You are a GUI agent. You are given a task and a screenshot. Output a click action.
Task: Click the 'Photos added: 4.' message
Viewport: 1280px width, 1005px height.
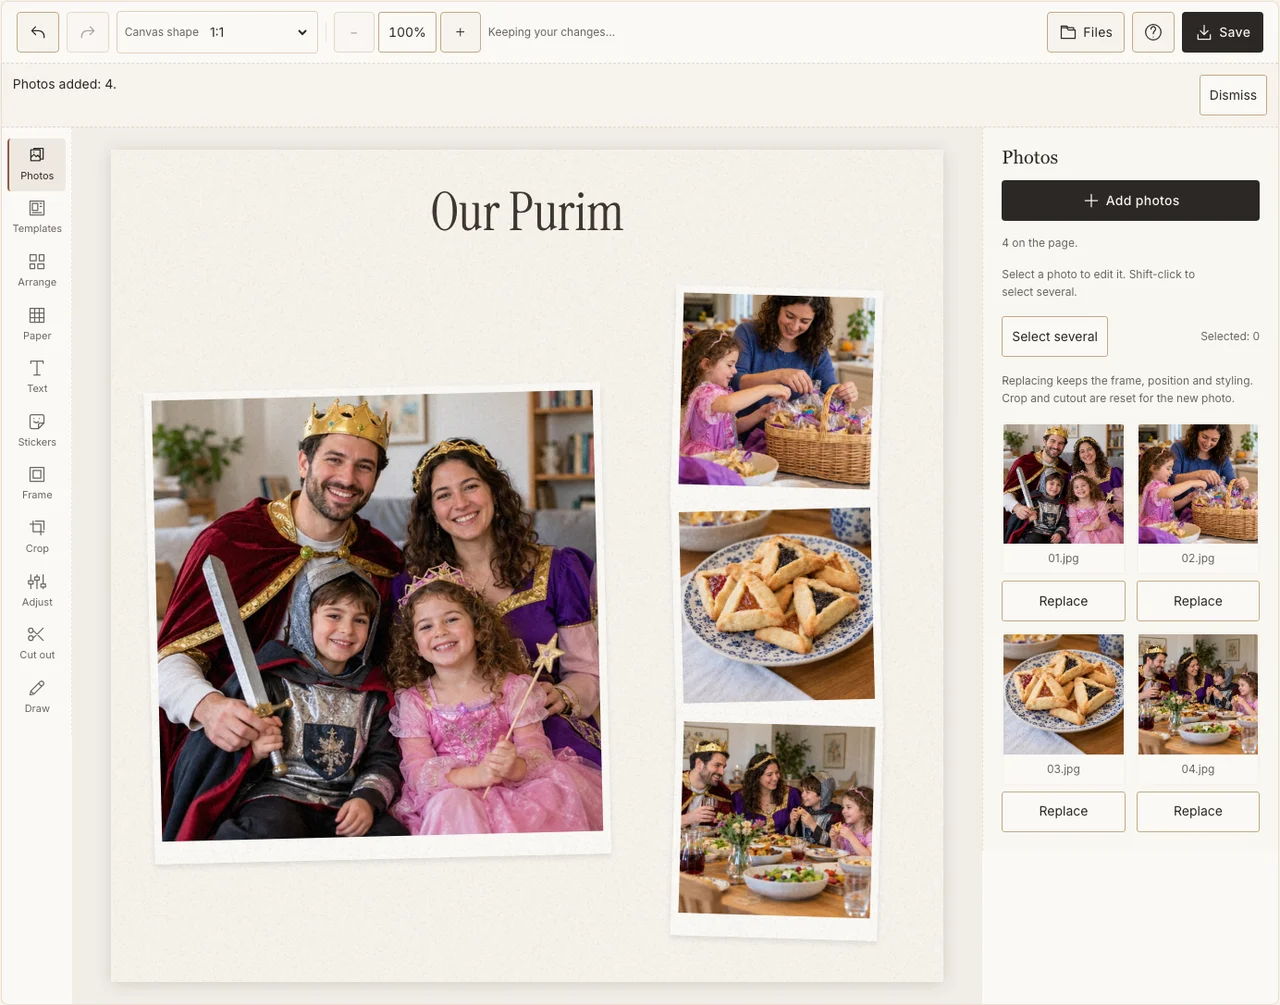click(65, 84)
